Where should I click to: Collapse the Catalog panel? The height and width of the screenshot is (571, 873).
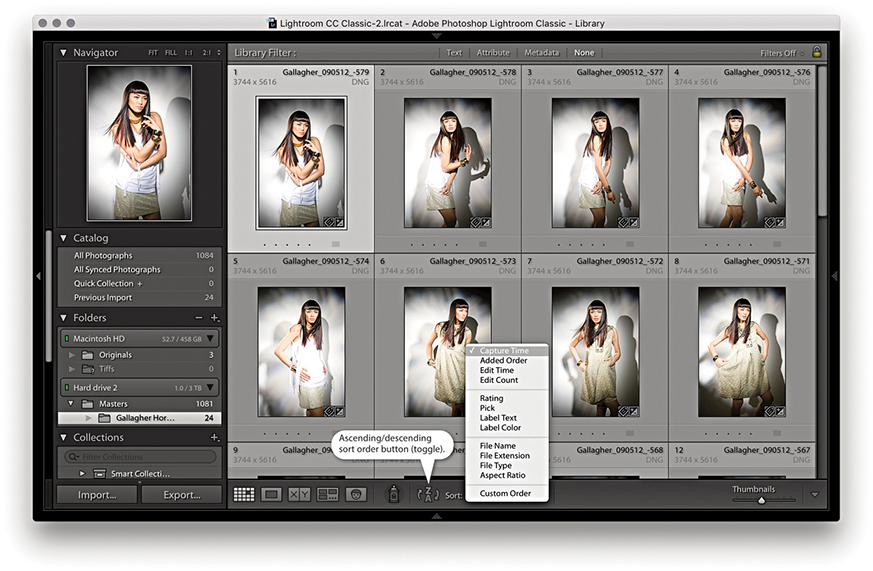click(64, 238)
